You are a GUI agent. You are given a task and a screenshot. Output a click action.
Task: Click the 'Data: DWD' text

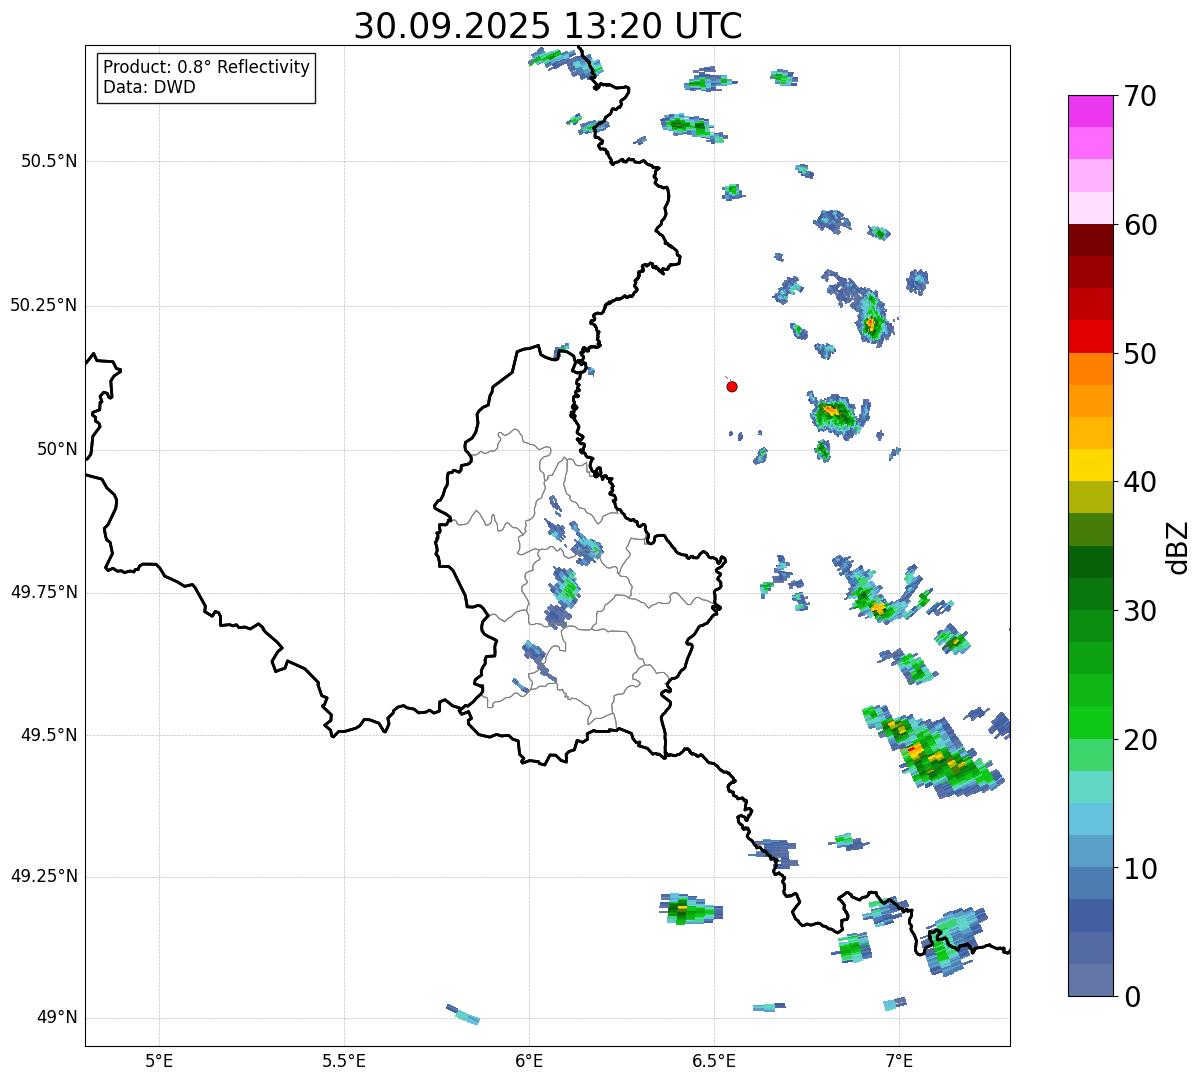tap(149, 87)
